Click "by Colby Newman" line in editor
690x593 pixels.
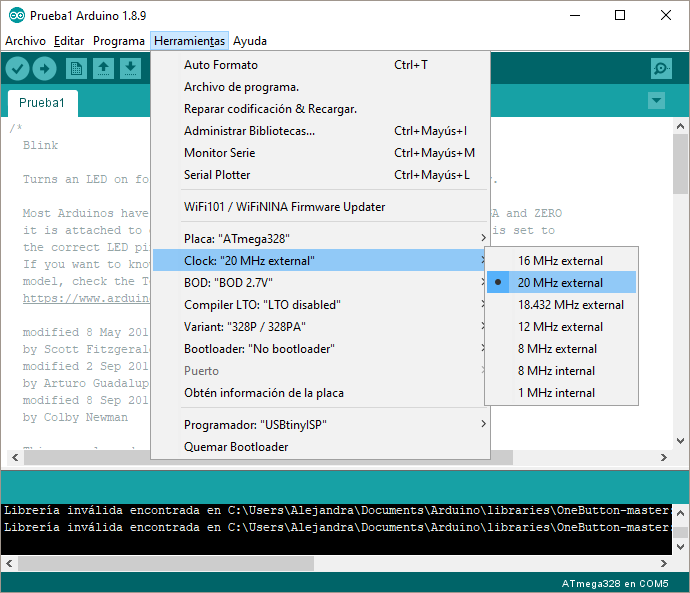point(75,417)
